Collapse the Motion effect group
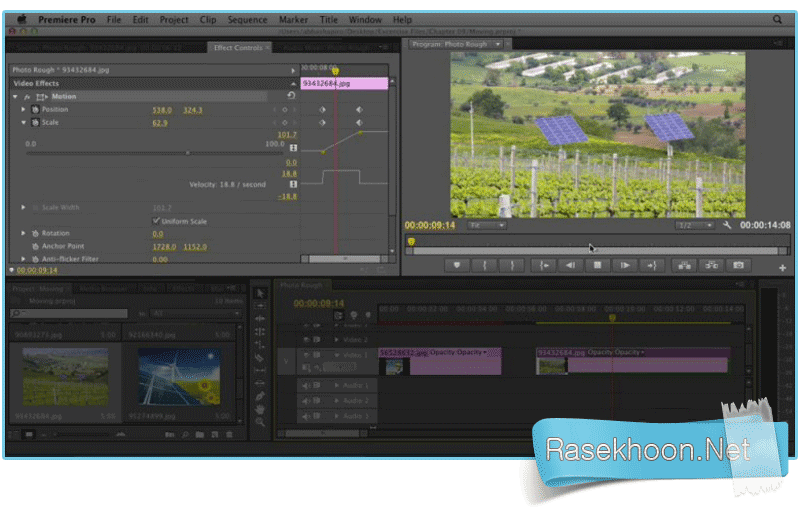This screenshot has height=509, width=800. [15, 96]
